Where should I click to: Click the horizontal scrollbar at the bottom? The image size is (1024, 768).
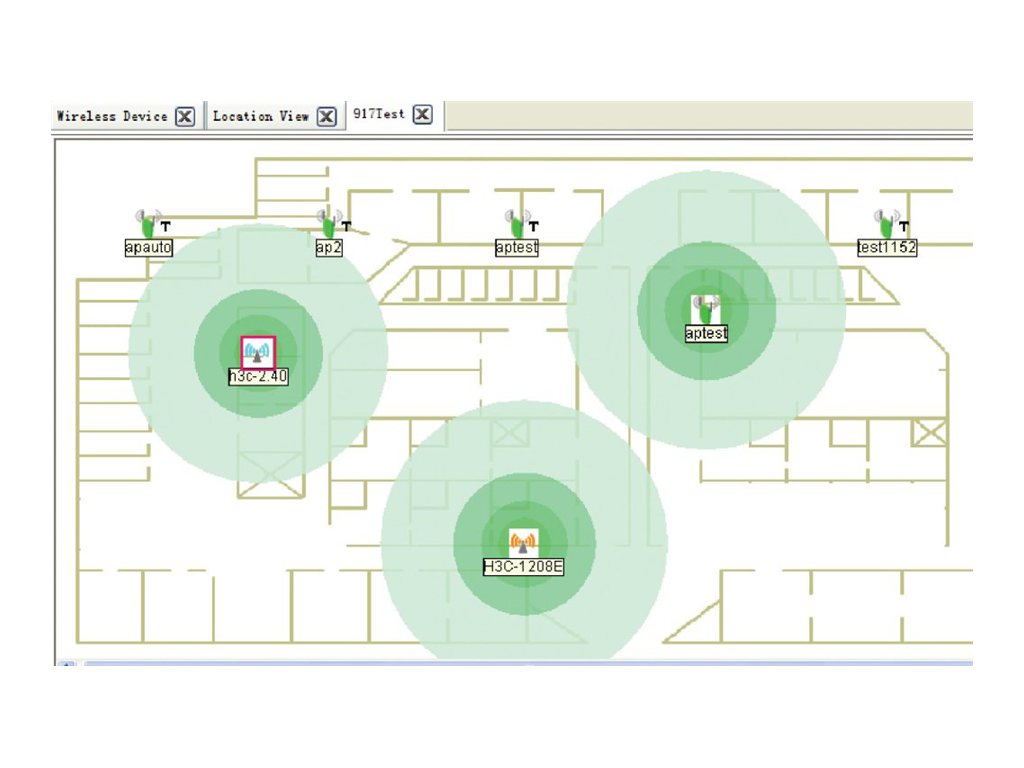coord(500,661)
